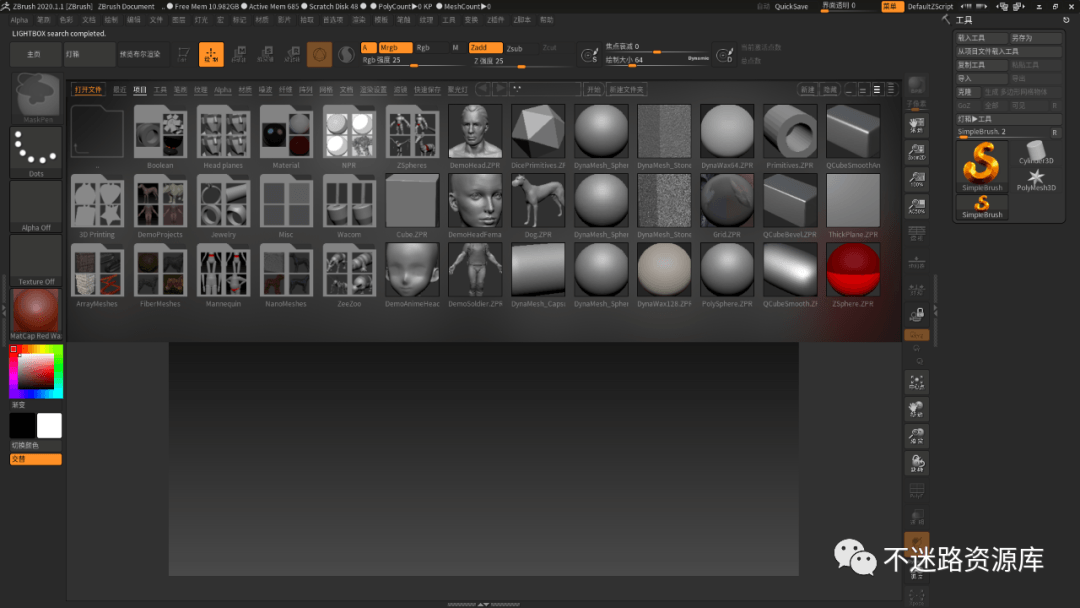The image size is (1080, 608).
Task: Switch to 打开文件 LightBox tab
Action: pos(88,90)
